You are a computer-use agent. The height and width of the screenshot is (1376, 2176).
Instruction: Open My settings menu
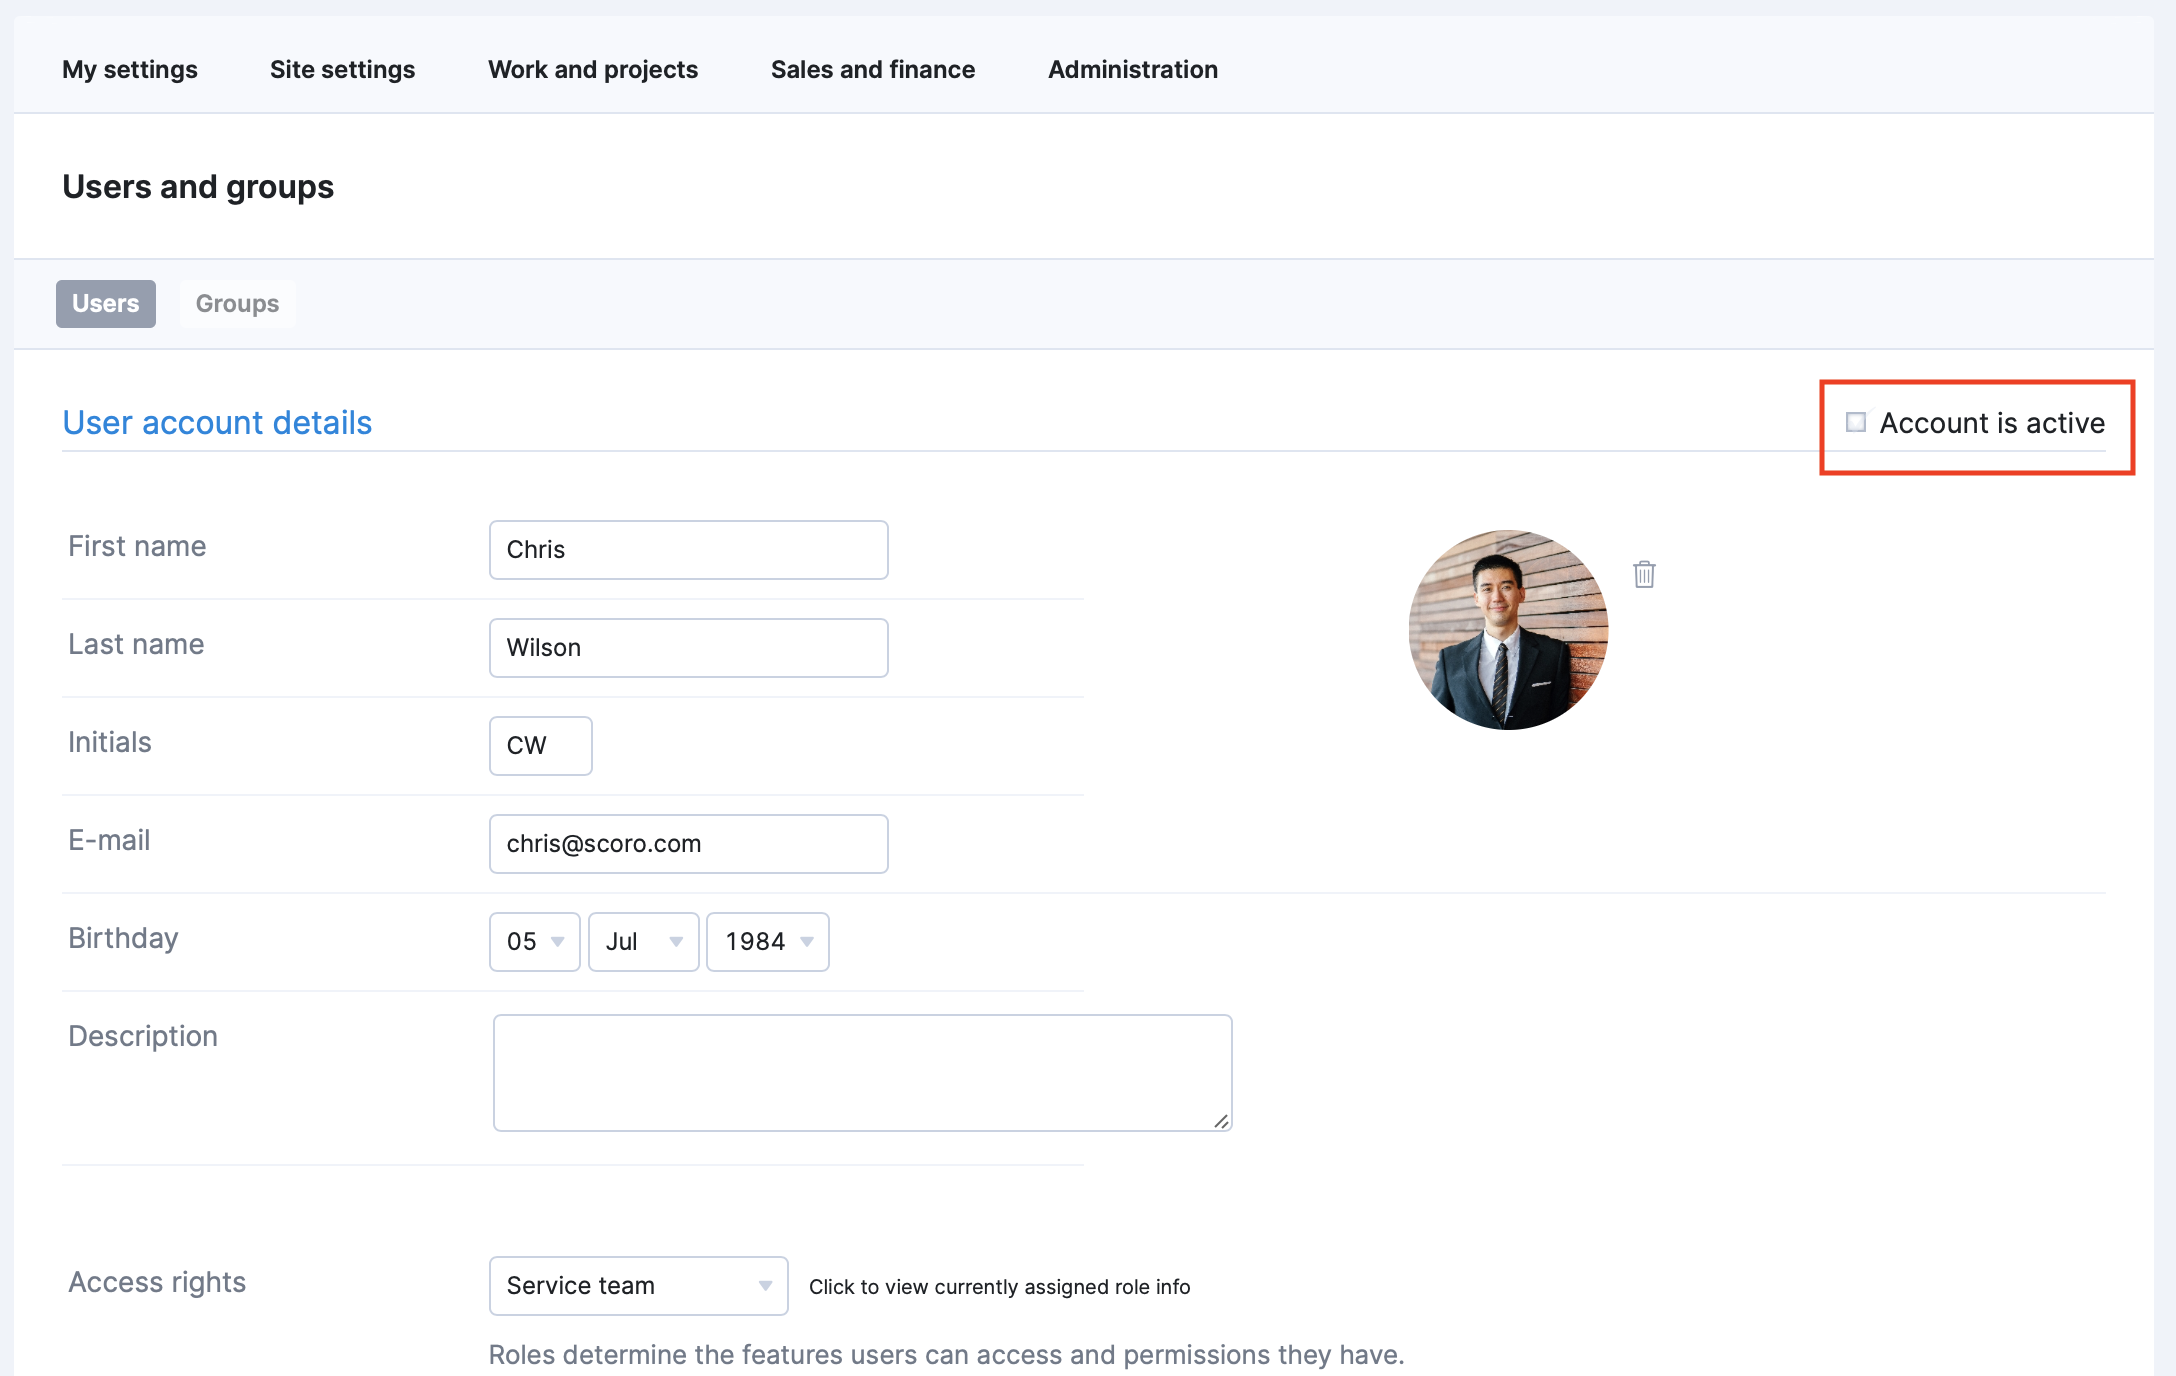(x=130, y=69)
